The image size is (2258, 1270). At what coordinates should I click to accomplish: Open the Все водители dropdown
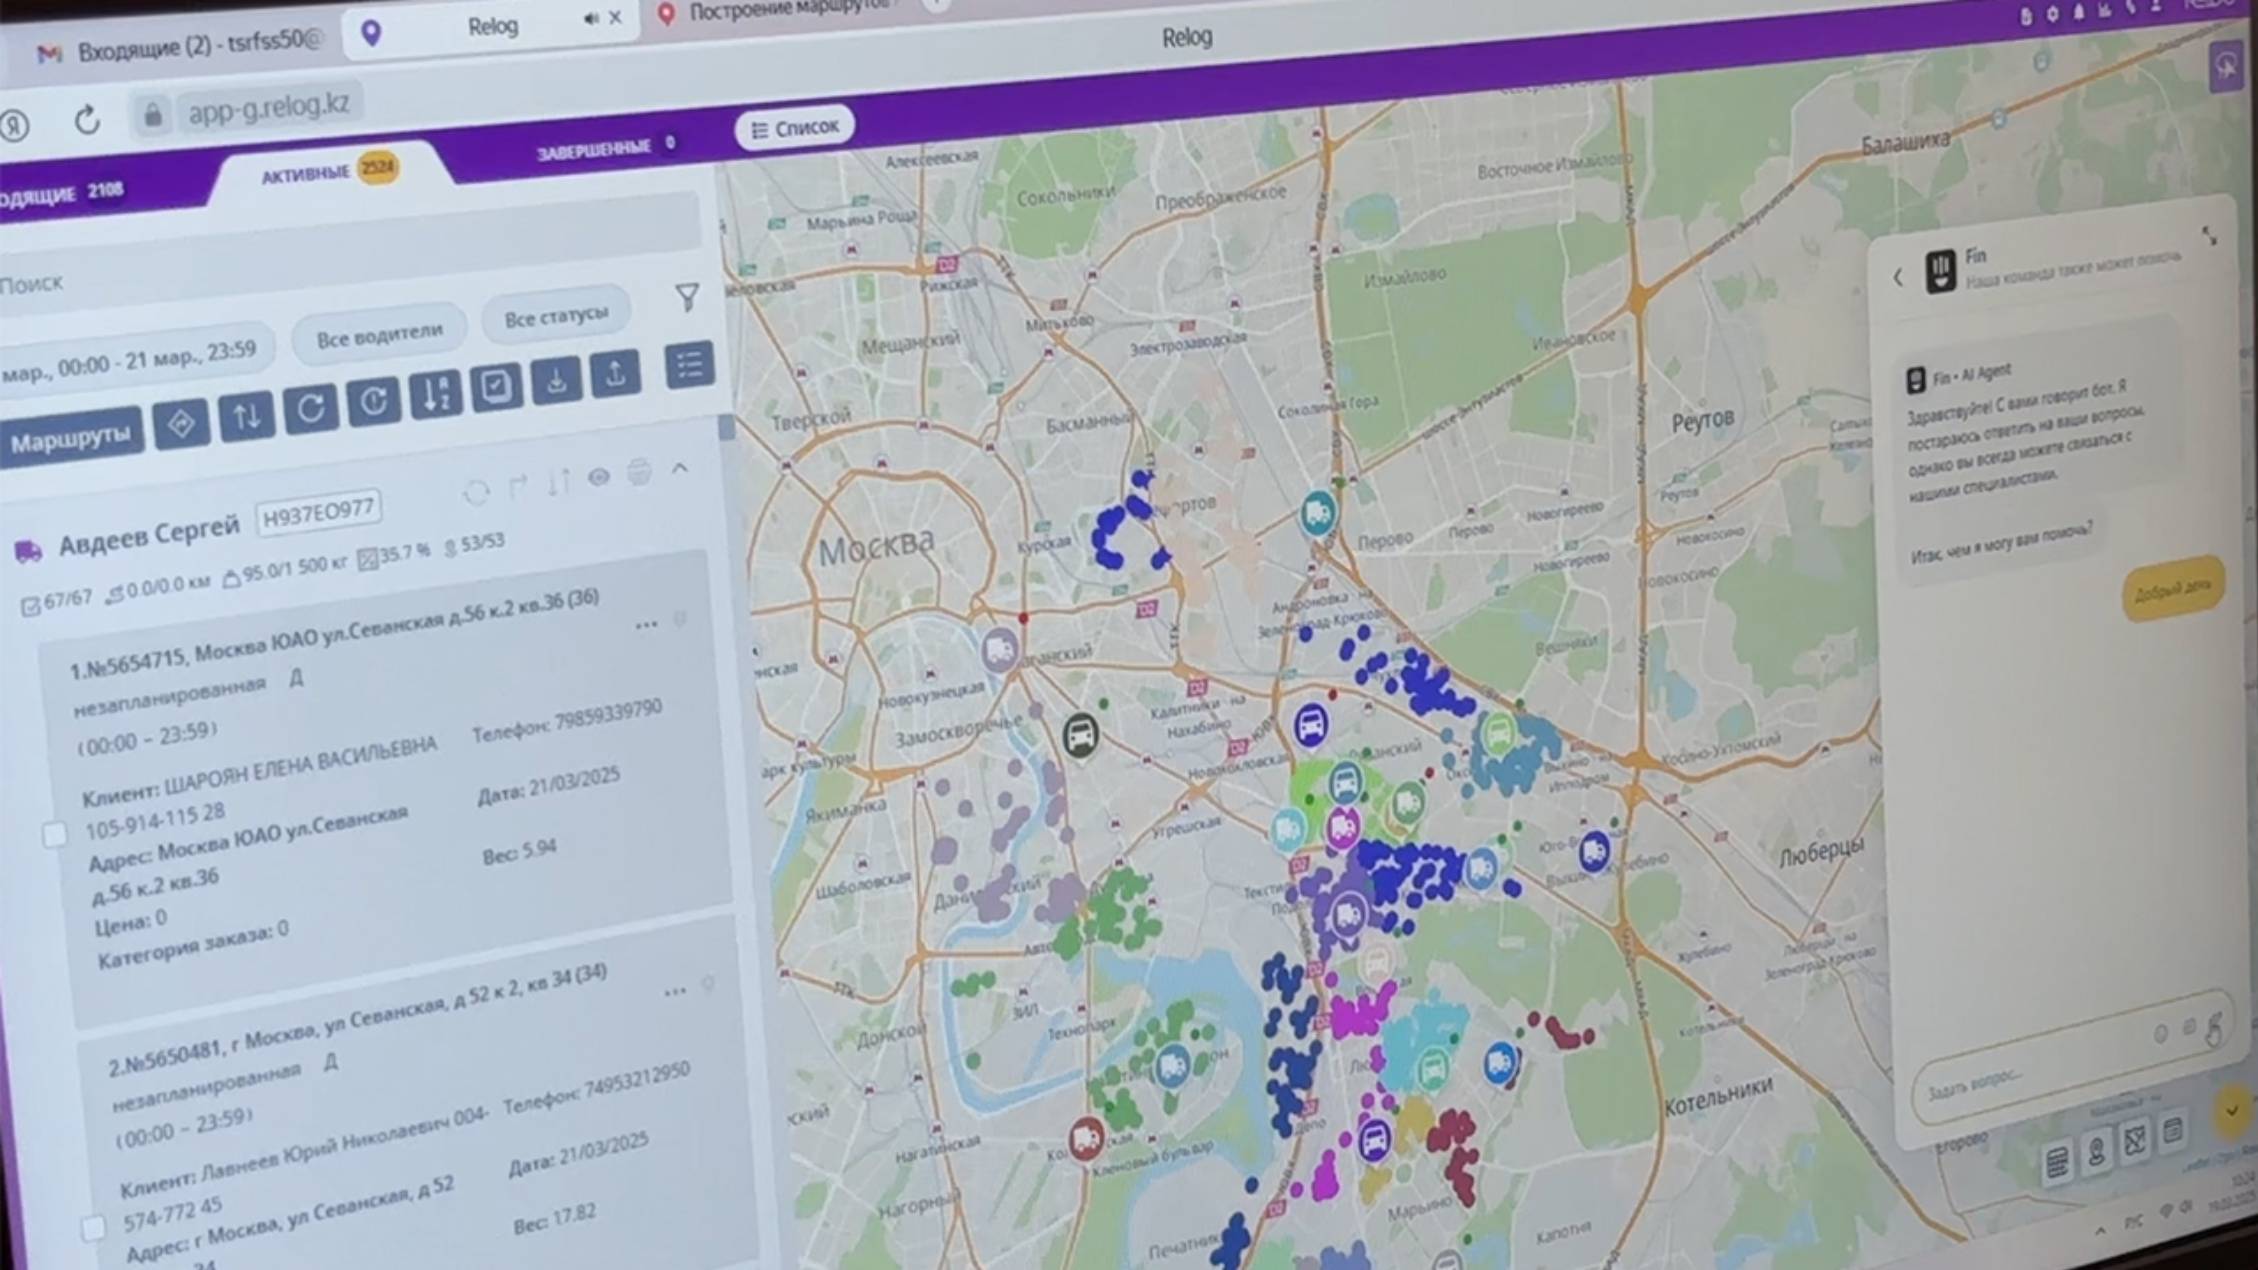tap(379, 334)
